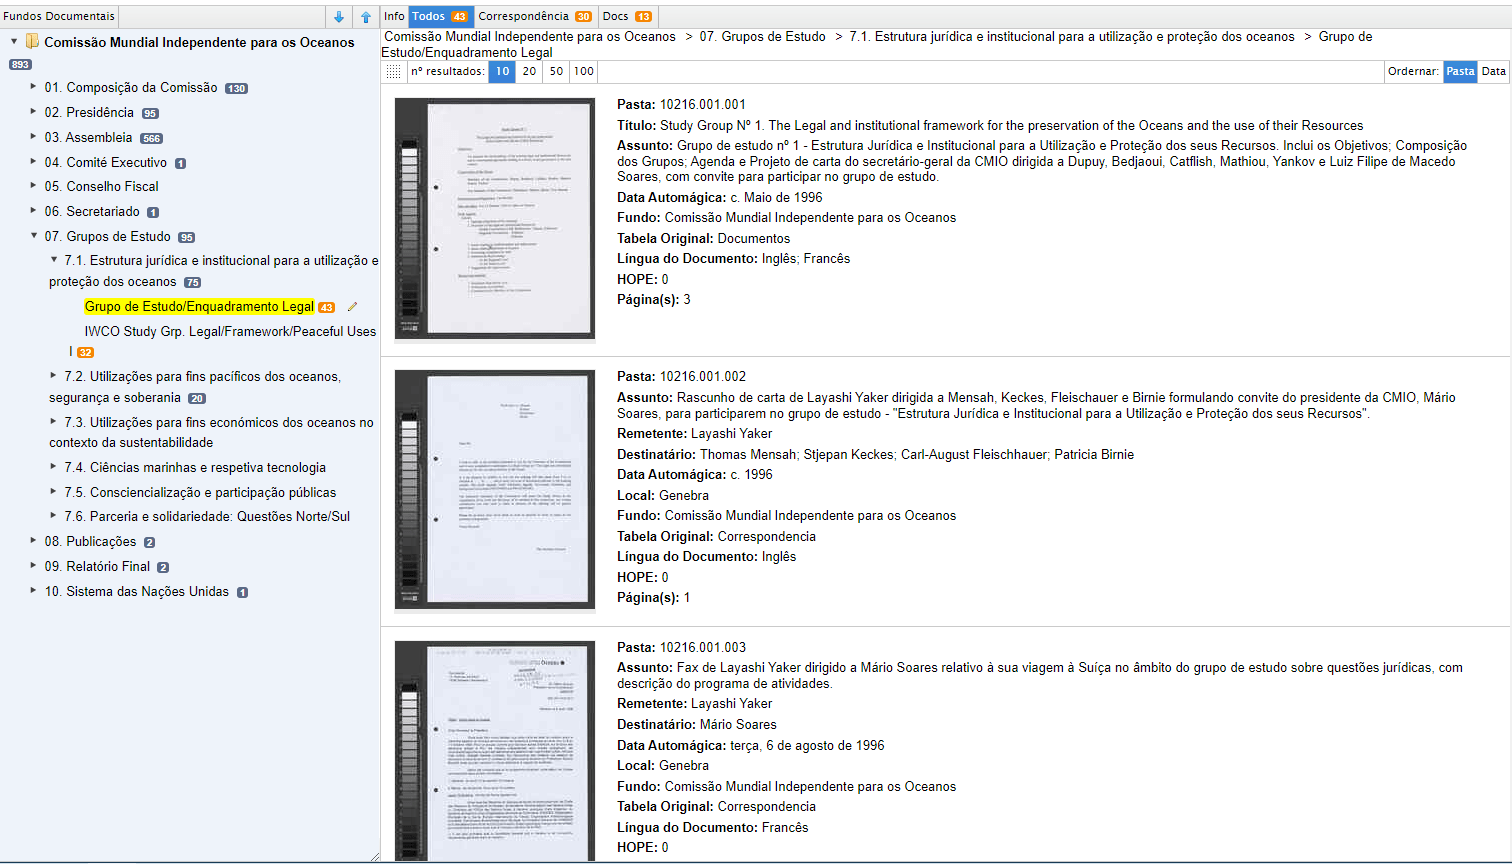The image size is (1512, 864).
Task: Expand the 03. Assembleia tree node
Action: pos(33,137)
